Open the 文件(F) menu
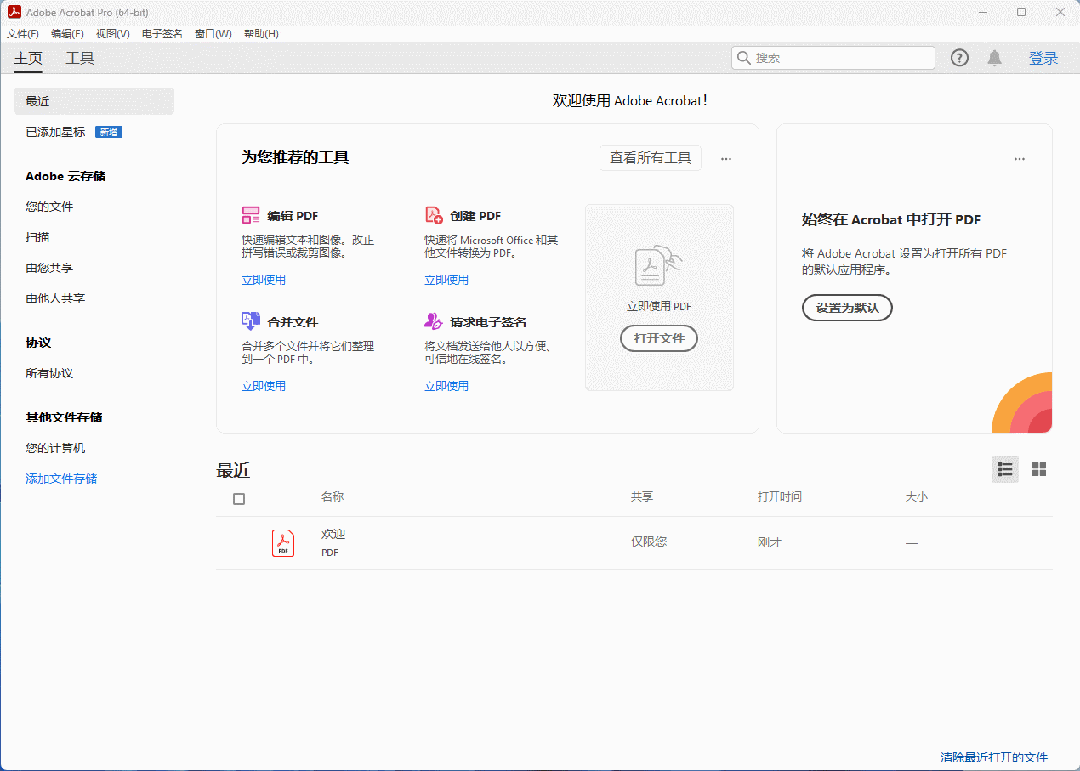The height and width of the screenshot is (771, 1080). tap(23, 33)
